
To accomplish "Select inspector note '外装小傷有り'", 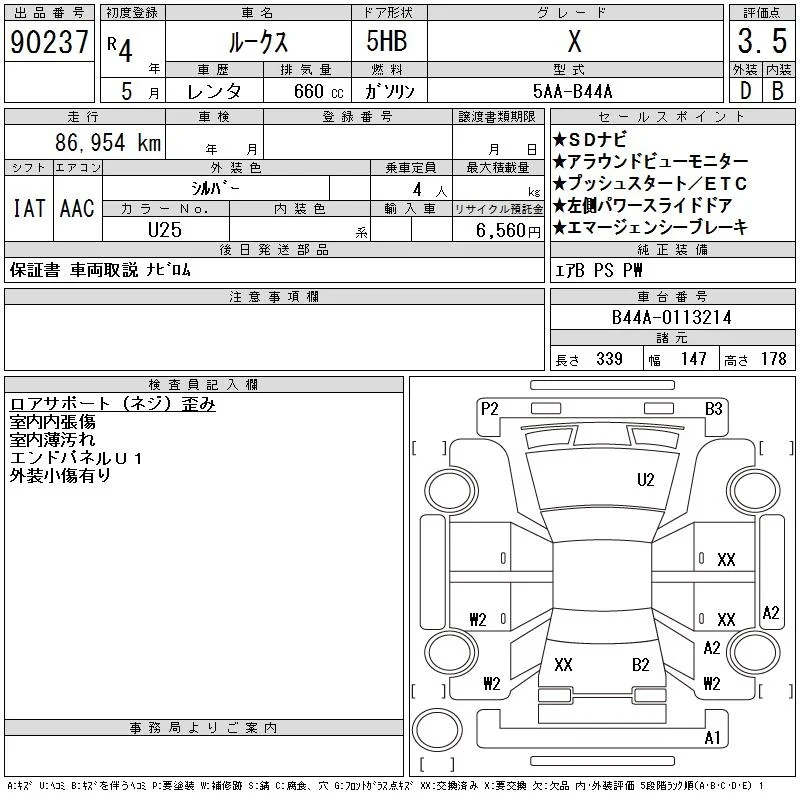I will (60, 476).
